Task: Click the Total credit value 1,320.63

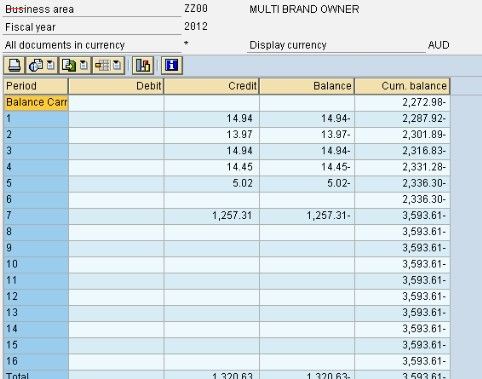Action: coord(212,375)
